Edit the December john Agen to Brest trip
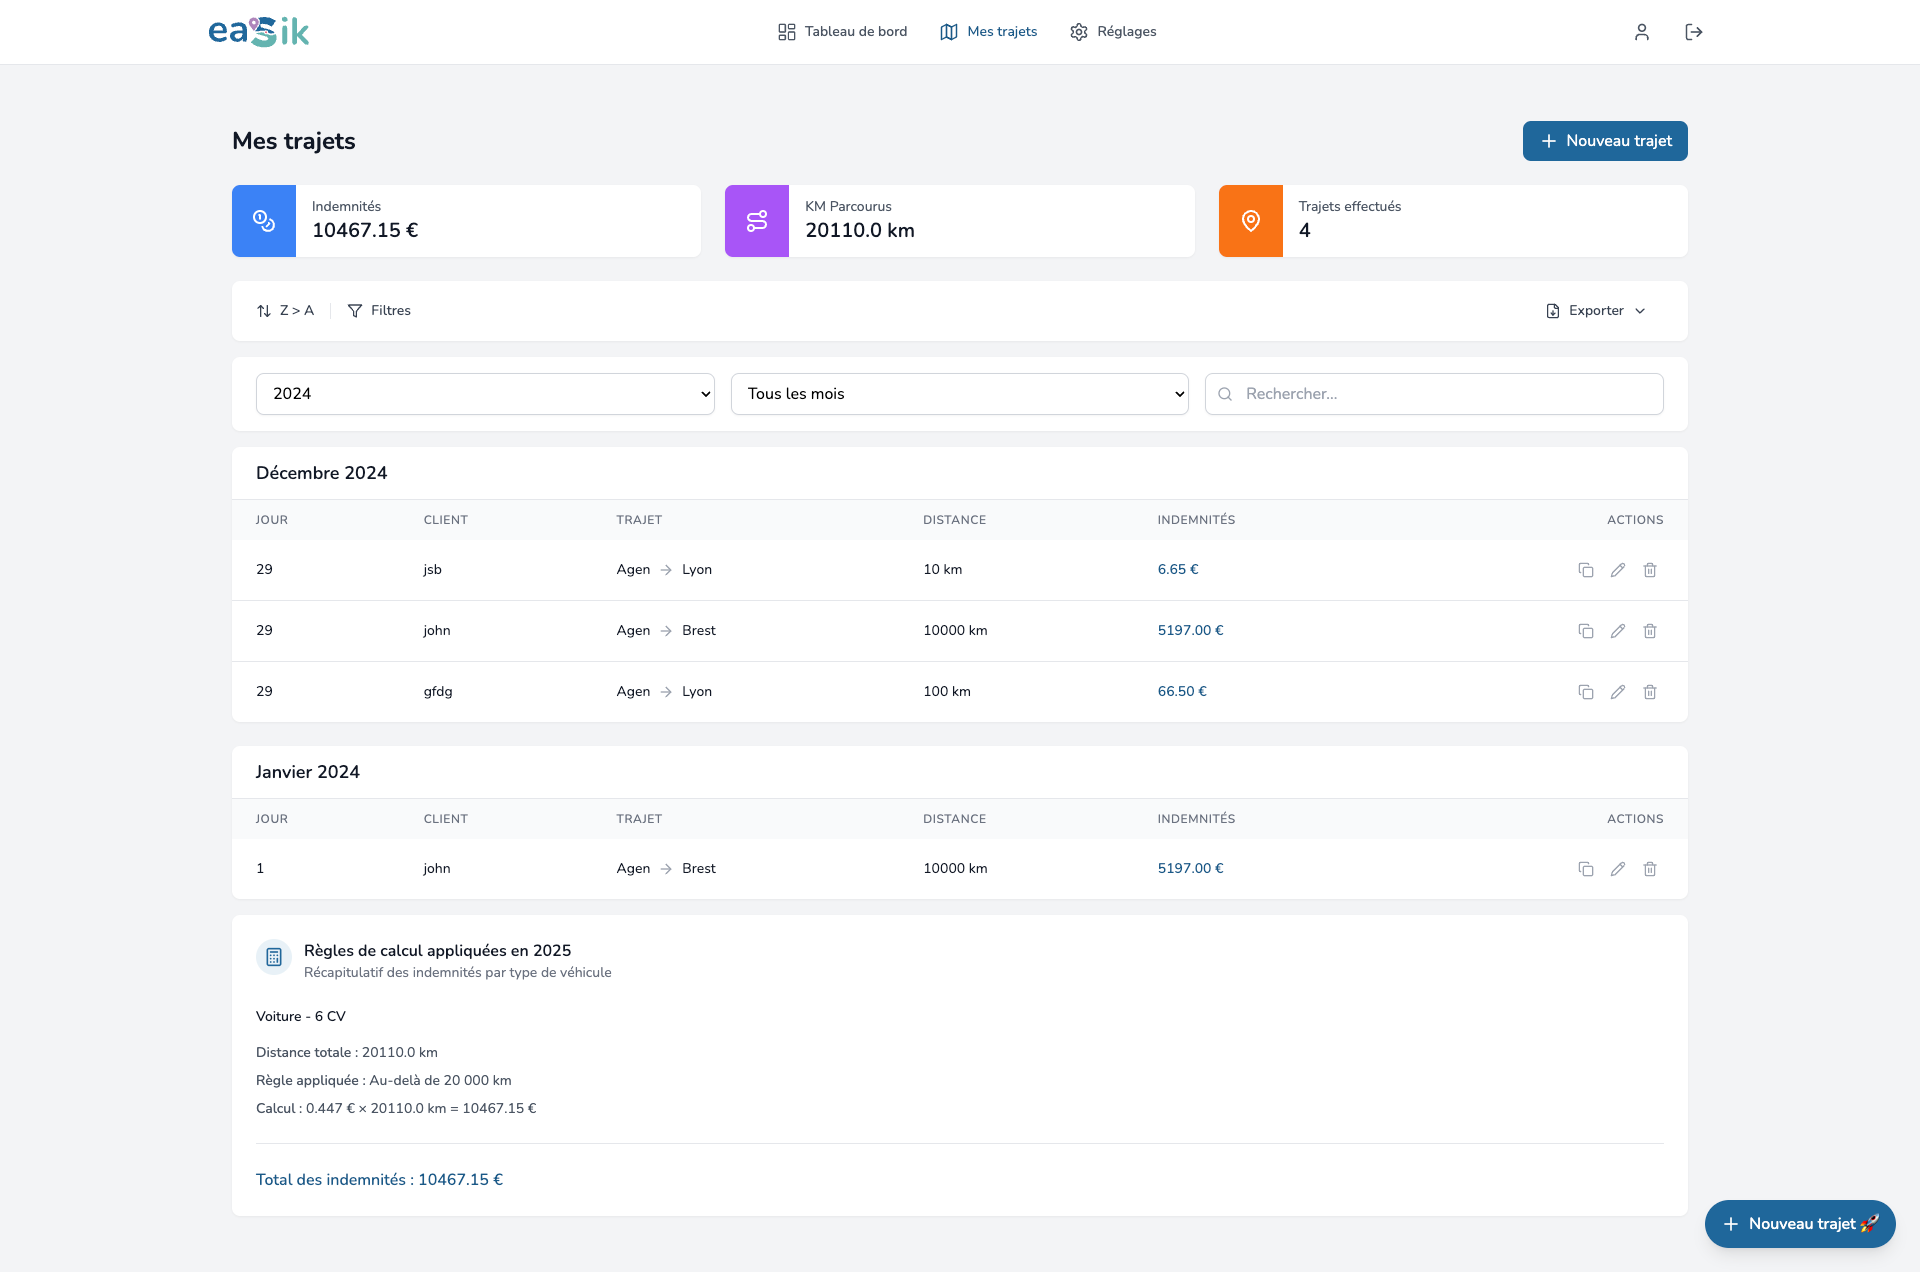This screenshot has height=1272, width=1920. (1618, 631)
